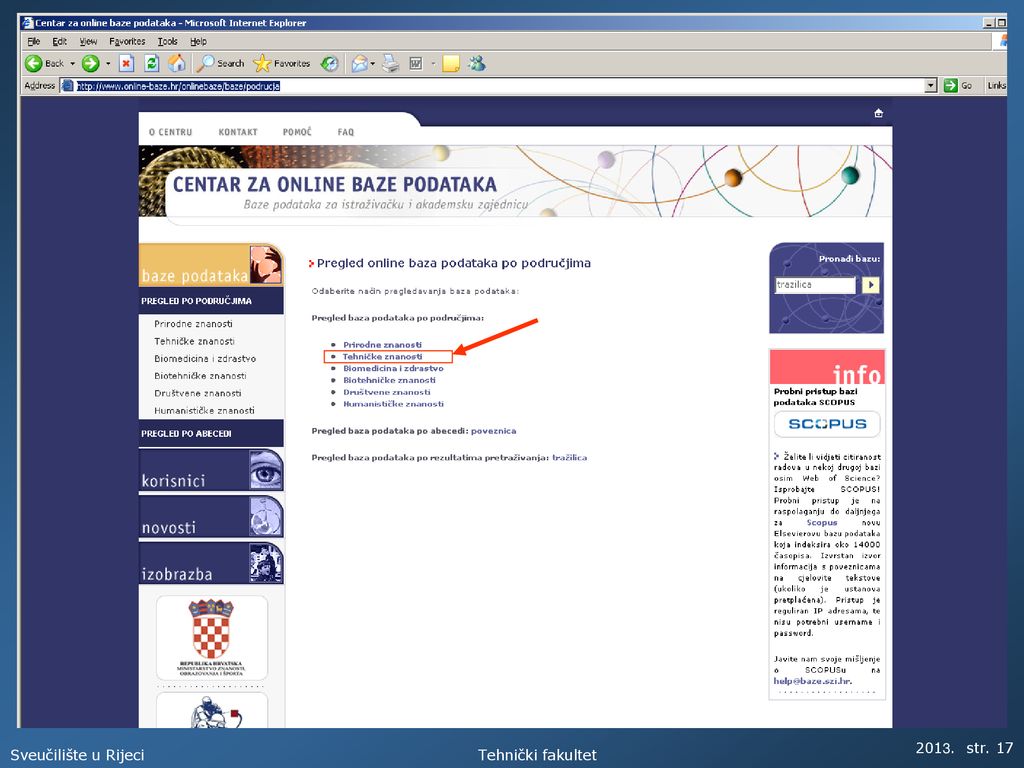This screenshot has width=1024, height=768.
Task: Click the Tehničke znanosti link in main list
Action: point(383,357)
